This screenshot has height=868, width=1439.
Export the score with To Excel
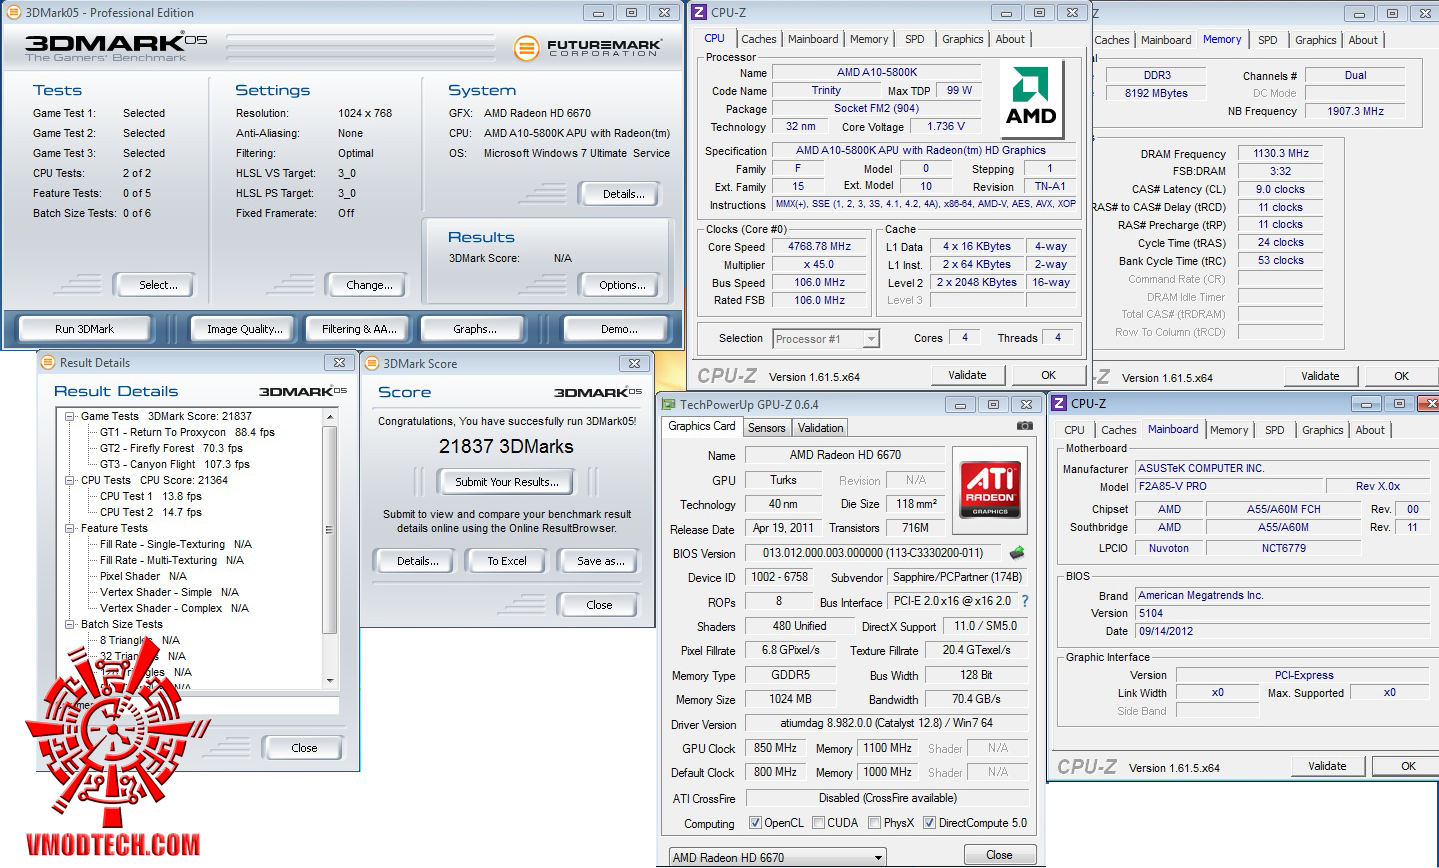coord(507,561)
